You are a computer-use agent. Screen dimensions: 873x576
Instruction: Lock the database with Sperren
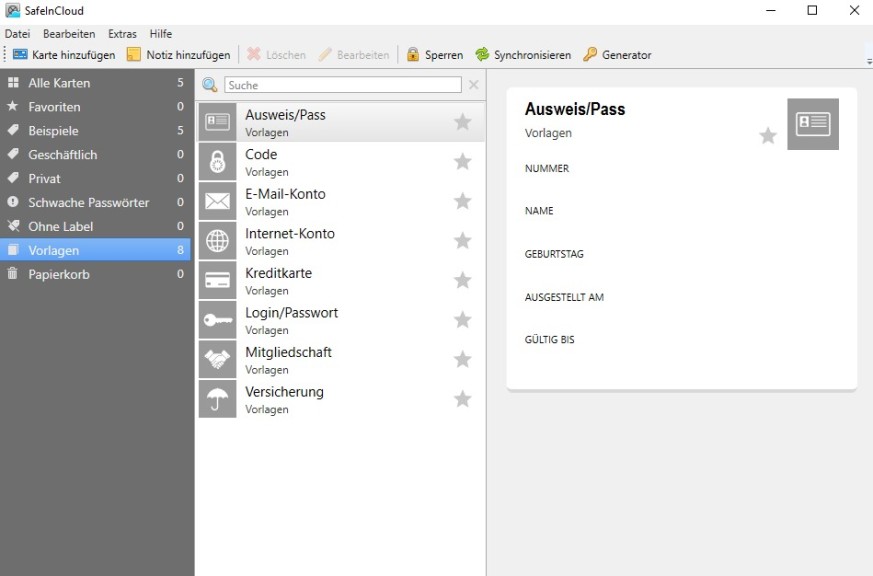[x=435, y=55]
